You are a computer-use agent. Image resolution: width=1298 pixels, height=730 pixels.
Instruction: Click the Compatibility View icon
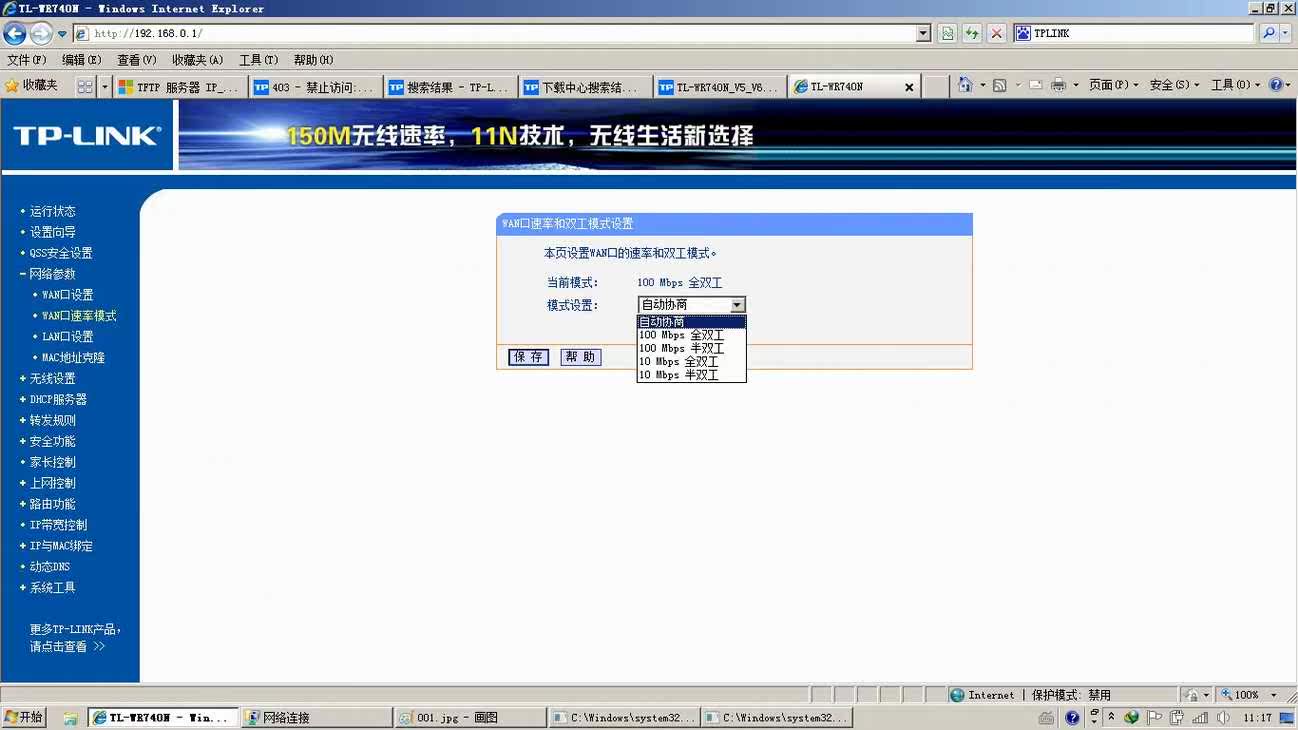(947, 33)
